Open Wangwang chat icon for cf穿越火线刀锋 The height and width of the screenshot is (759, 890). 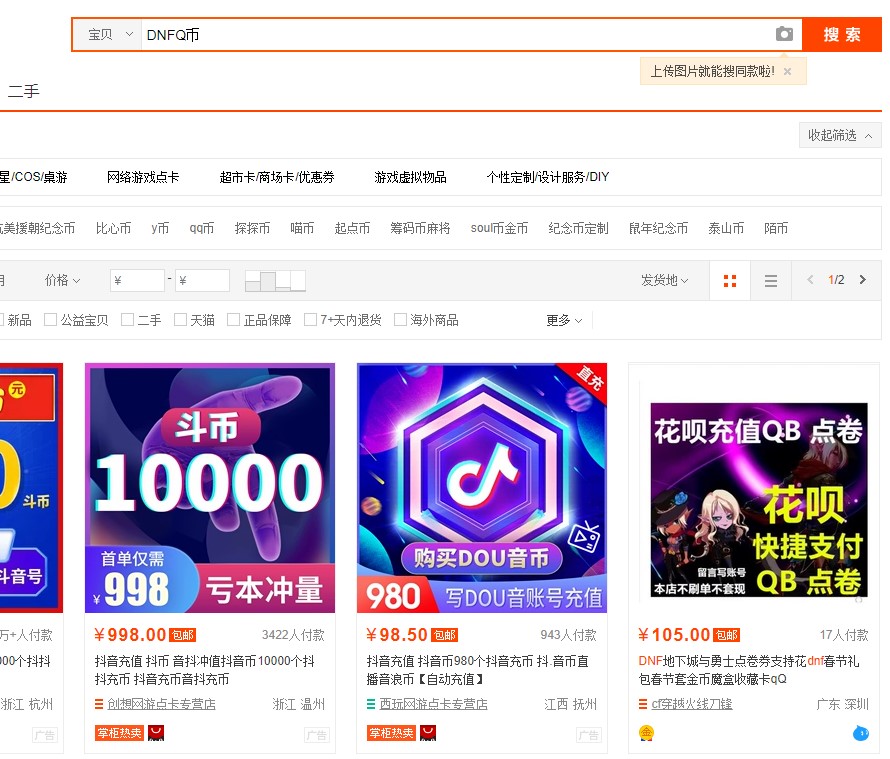click(x=860, y=733)
